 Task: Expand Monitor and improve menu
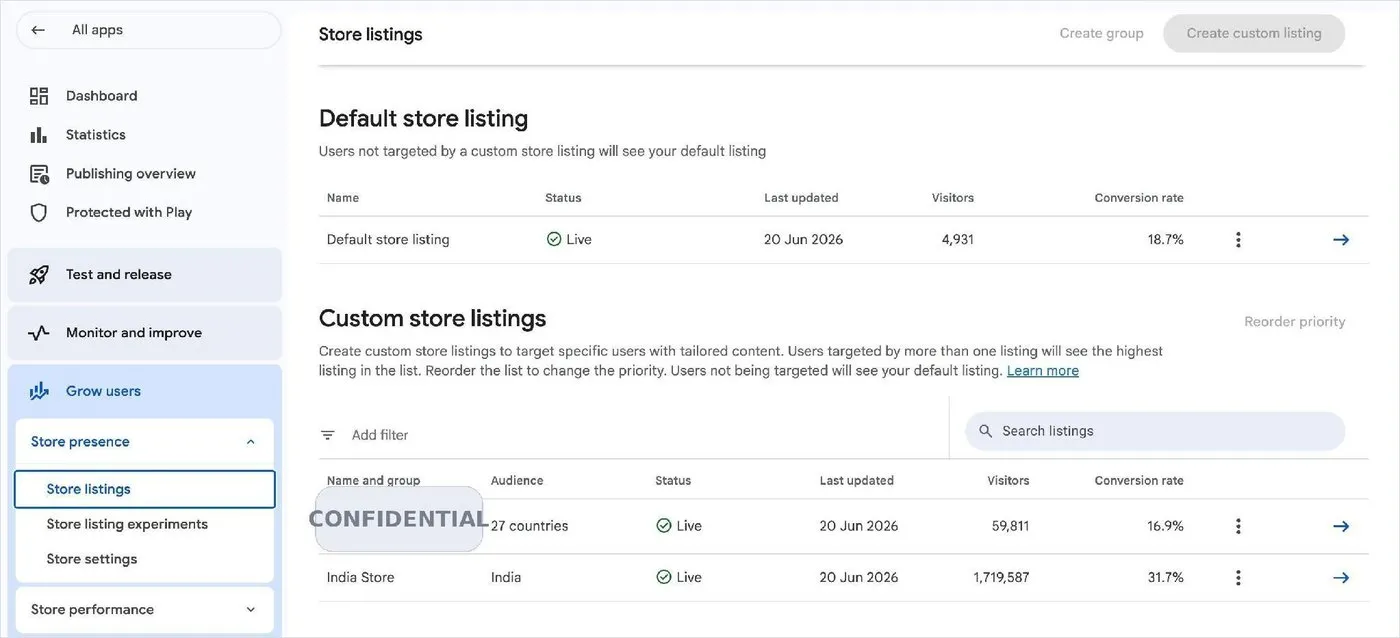point(145,333)
